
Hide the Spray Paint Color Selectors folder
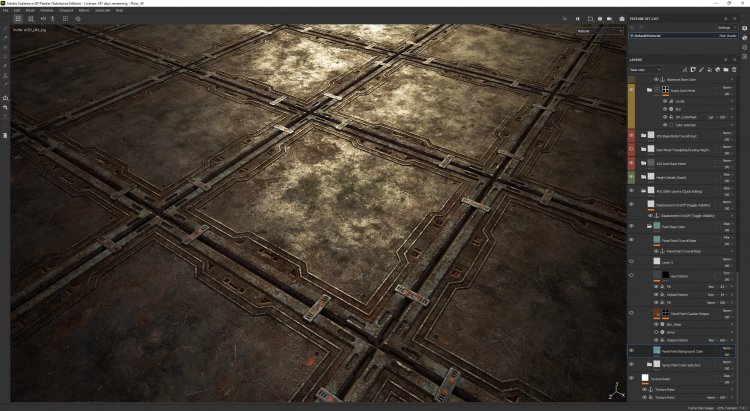pos(631,365)
